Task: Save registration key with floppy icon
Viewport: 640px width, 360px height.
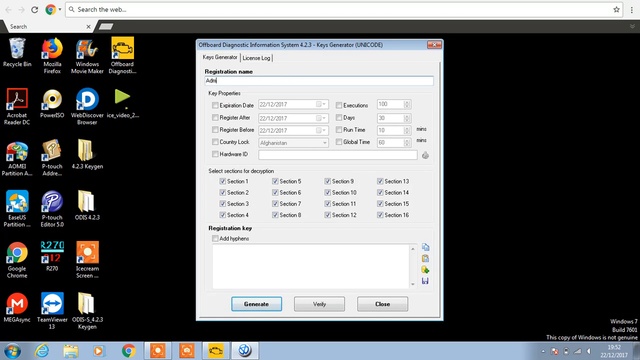Action: pyautogui.click(x=425, y=281)
